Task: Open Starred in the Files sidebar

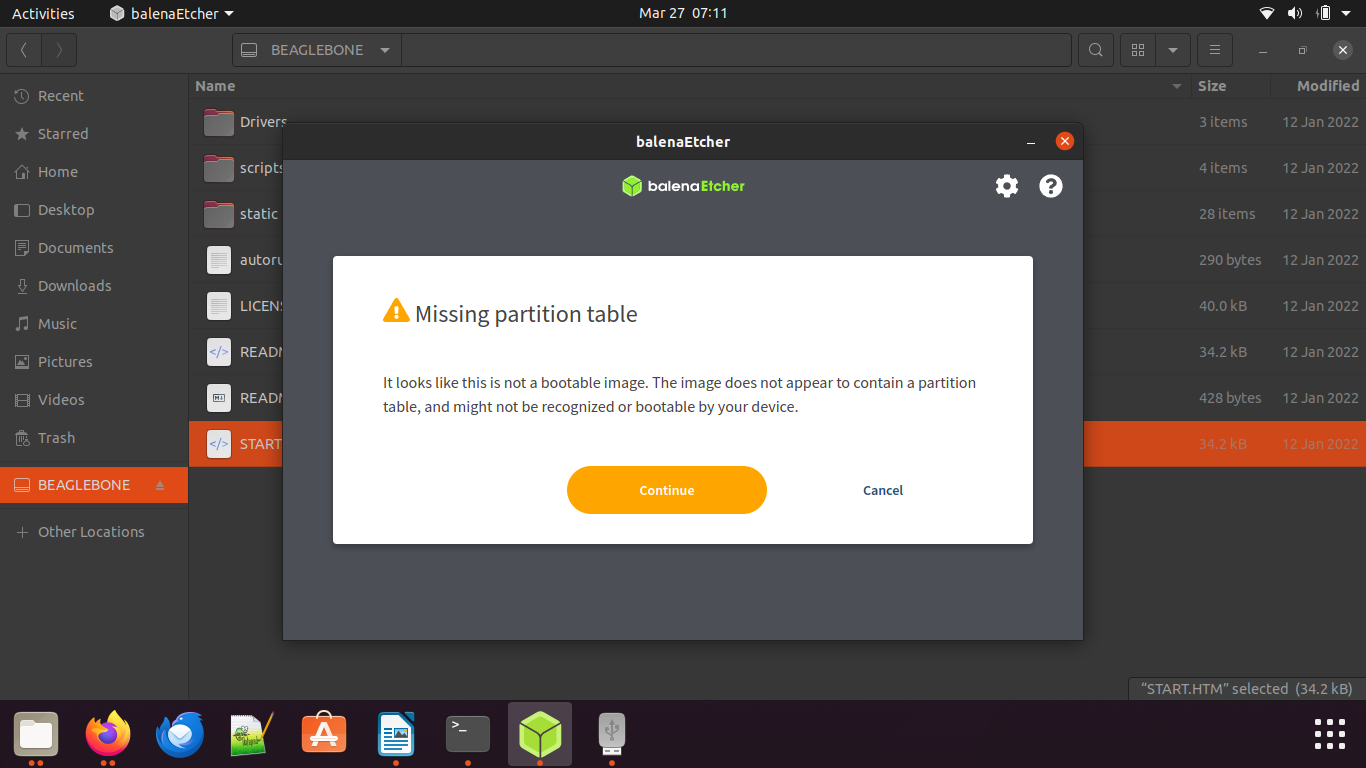Action: click(x=94, y=134)
